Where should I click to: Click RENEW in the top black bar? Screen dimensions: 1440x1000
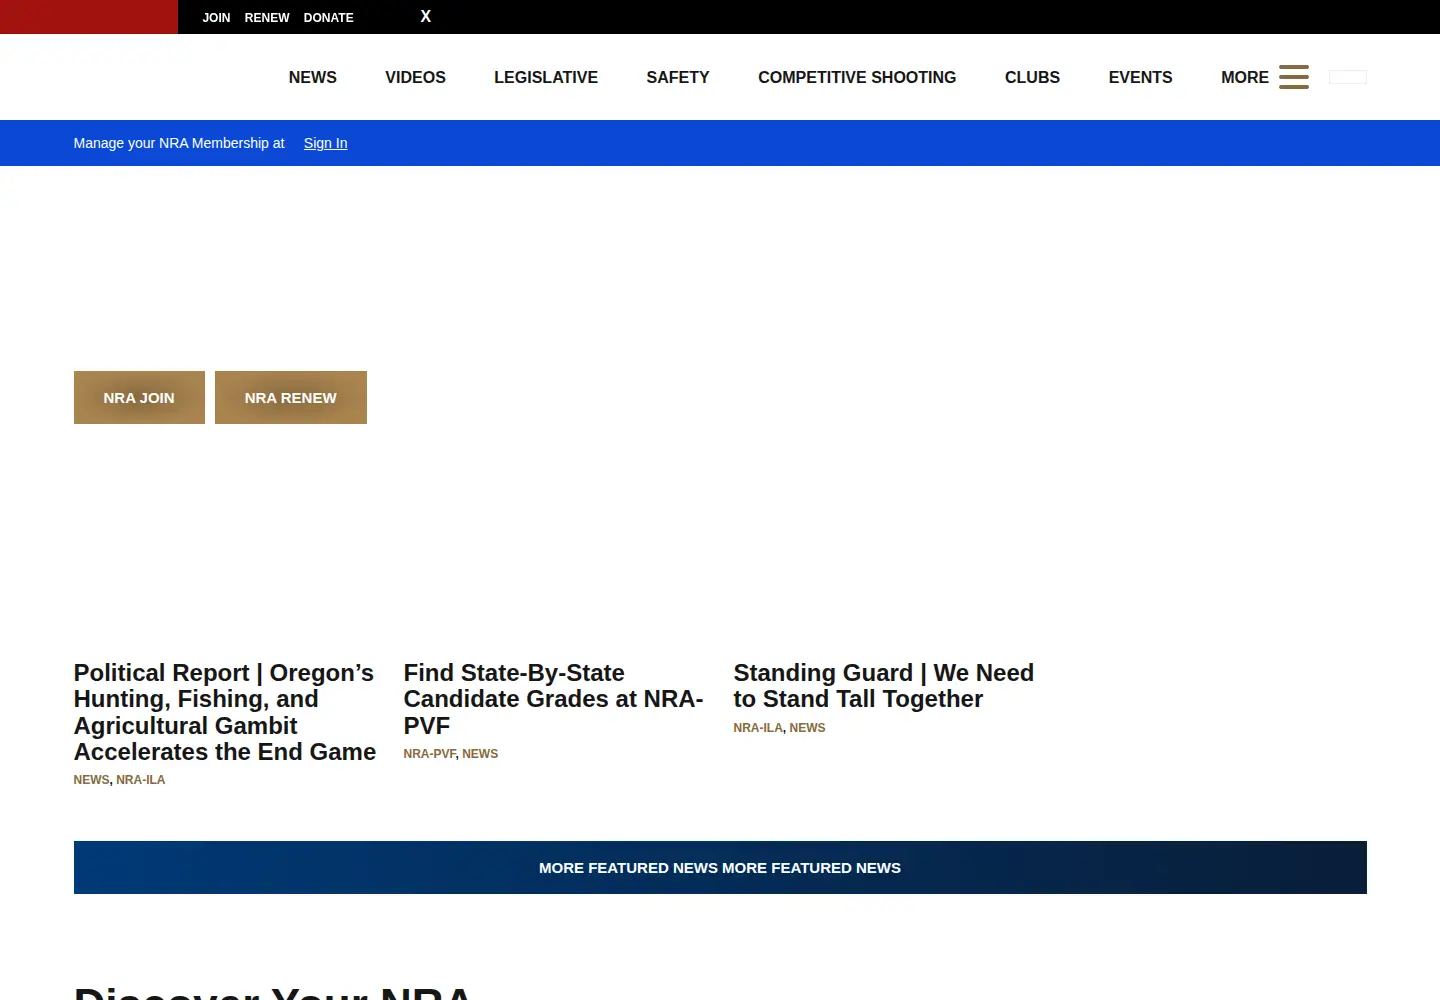267,18
